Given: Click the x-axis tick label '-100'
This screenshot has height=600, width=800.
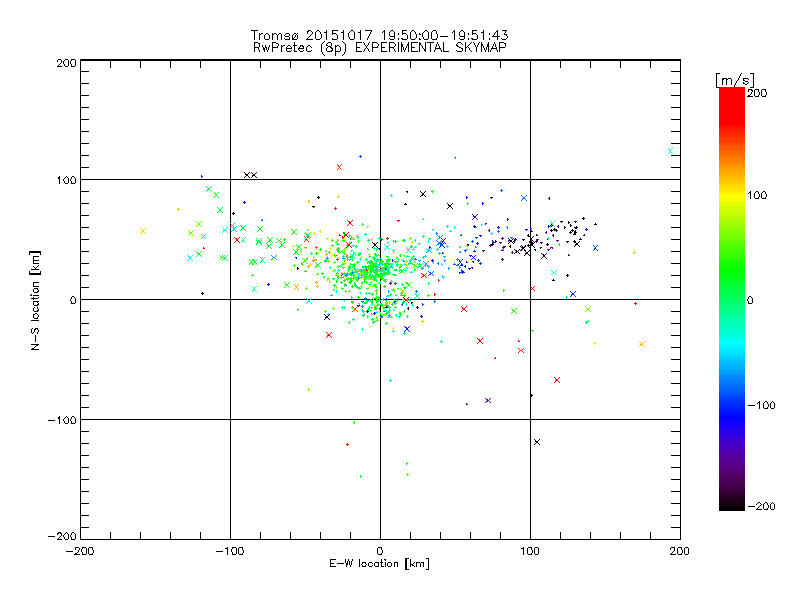Looking at the screenshot, I should pyautogui.click(x=230, y=552).
